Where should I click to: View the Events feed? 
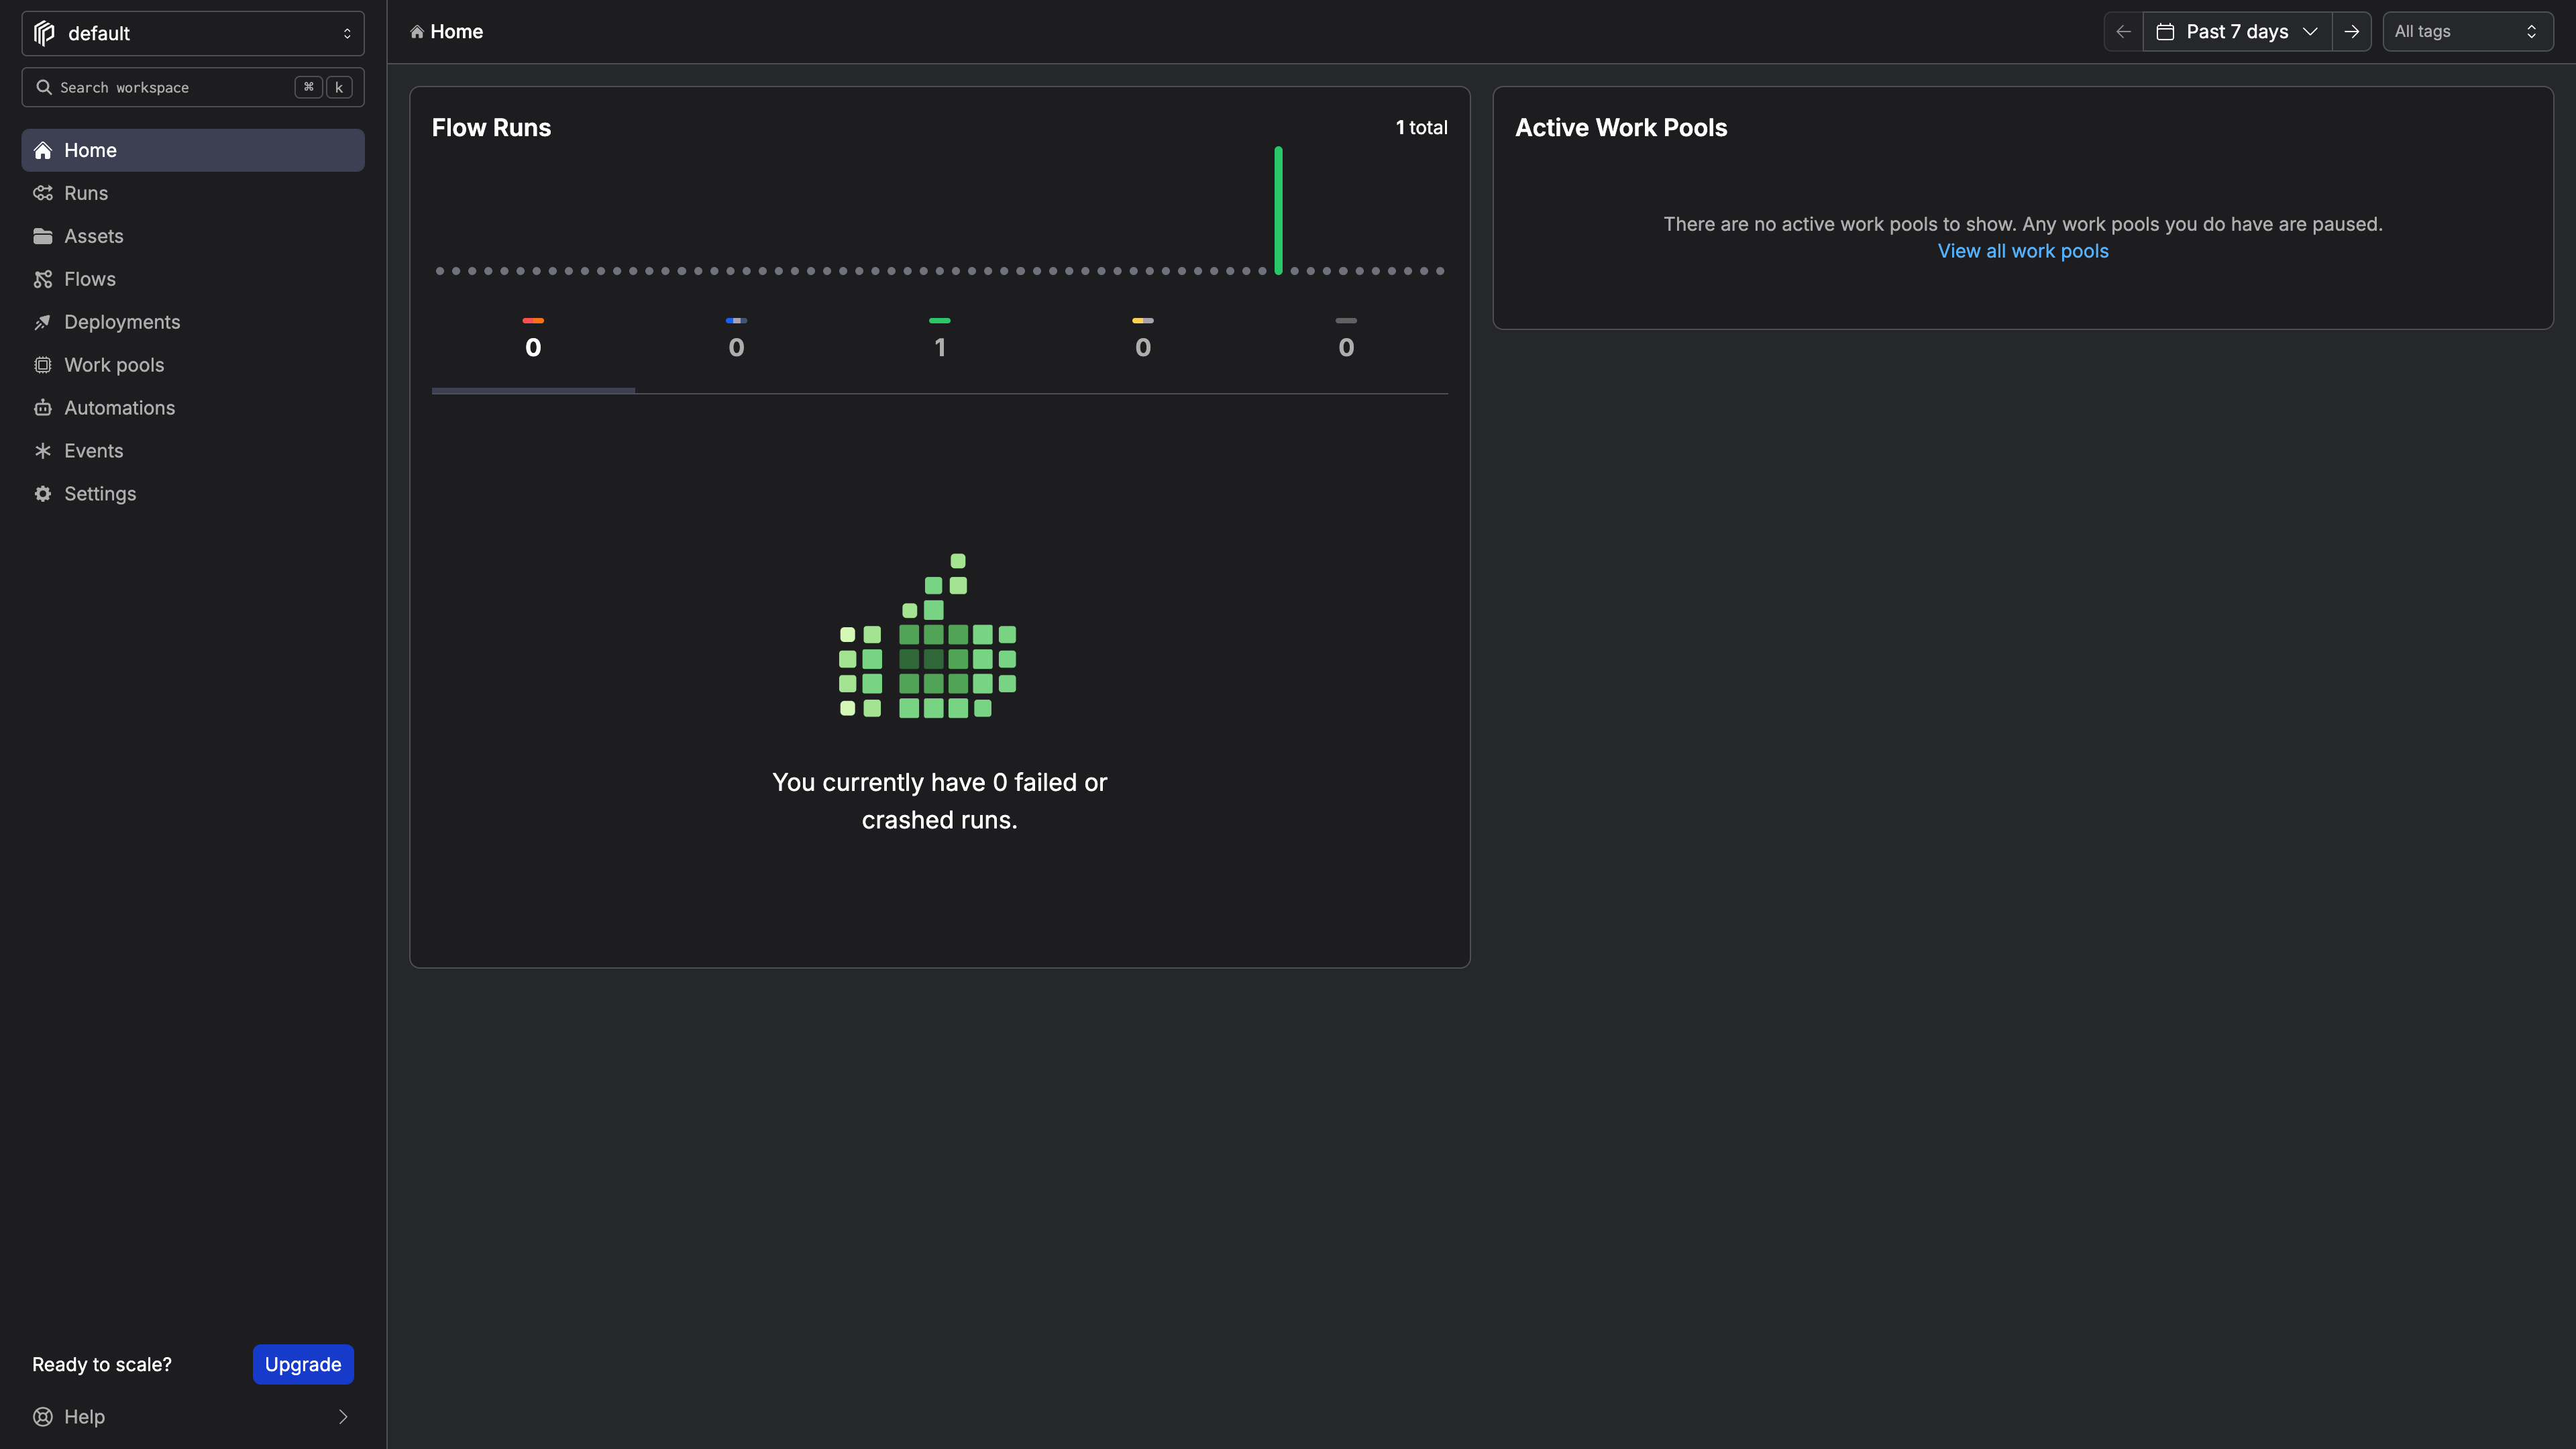(93, 450)
